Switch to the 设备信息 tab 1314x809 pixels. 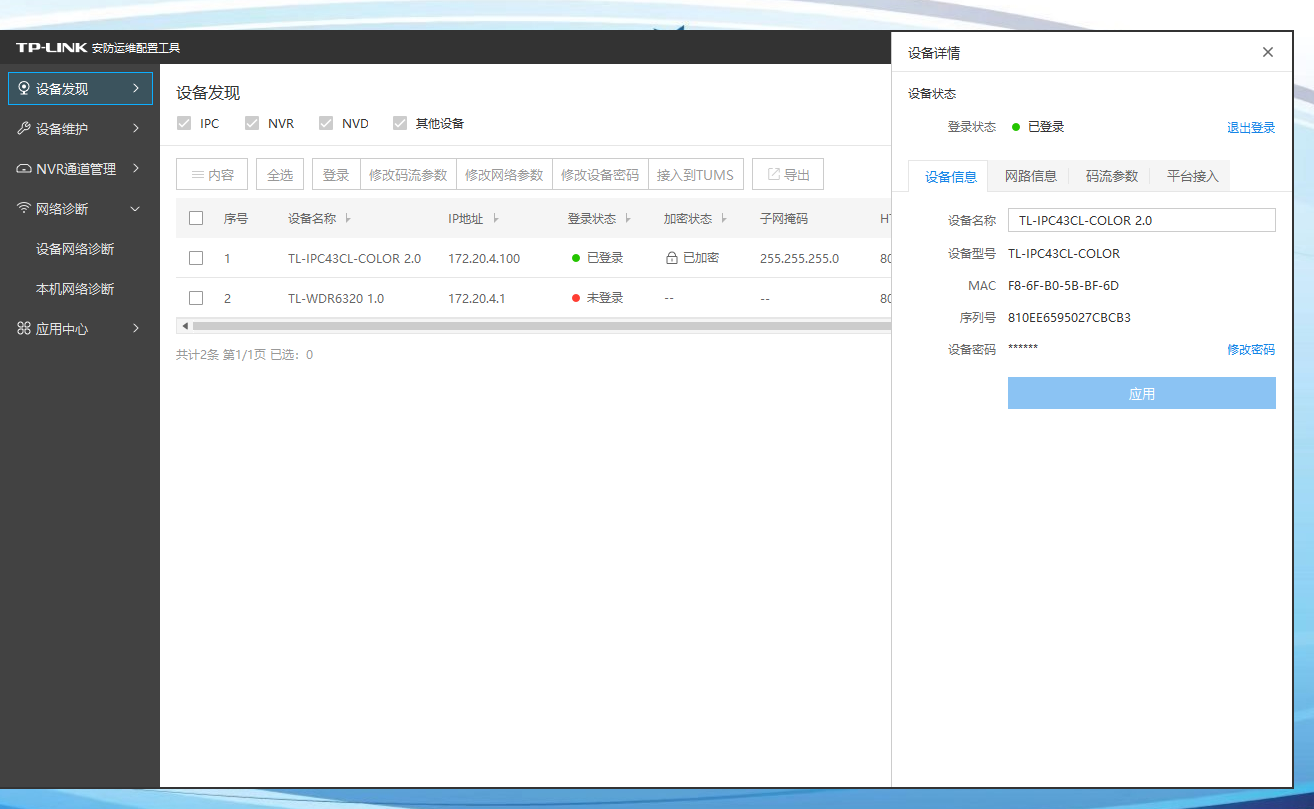click(x=950, y=176)
